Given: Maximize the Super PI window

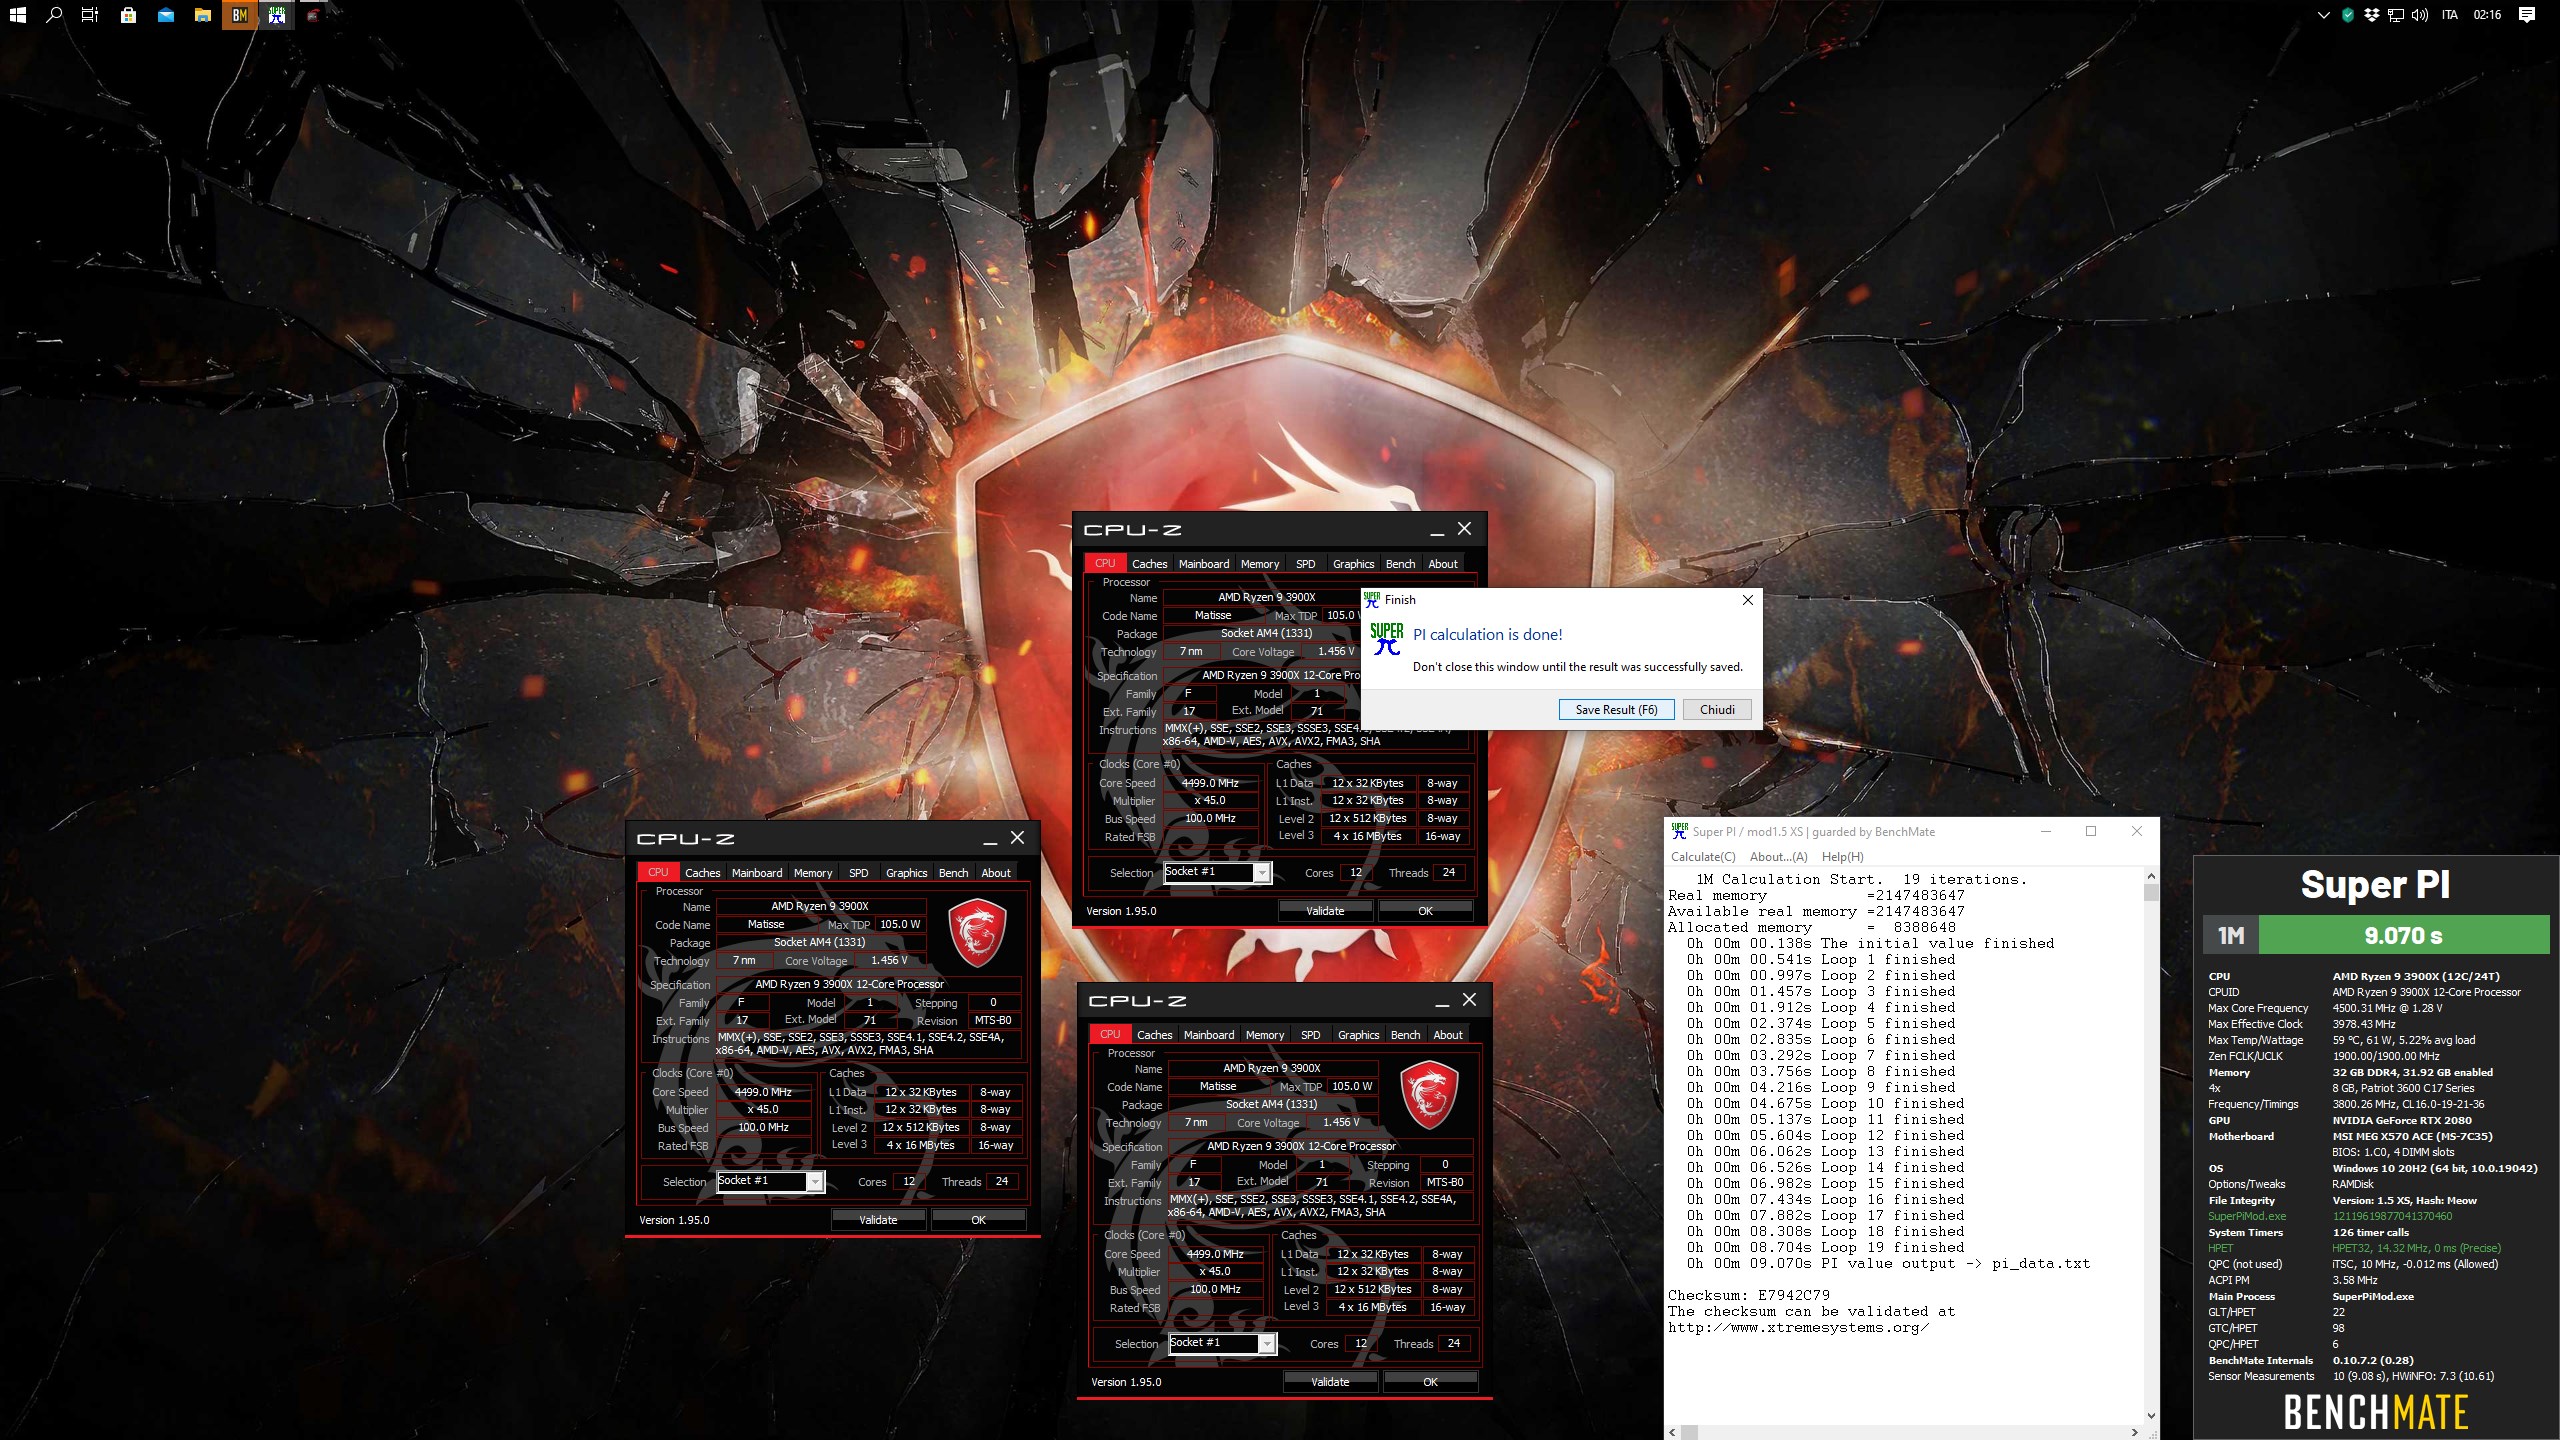Looking at the screenshot, I should click(x=2090, y=831).
